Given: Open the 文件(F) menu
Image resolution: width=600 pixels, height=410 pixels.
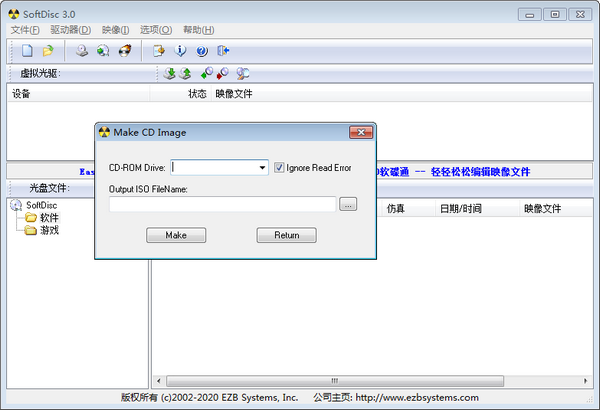Looking at the screenshot, I should click(25, 30).
